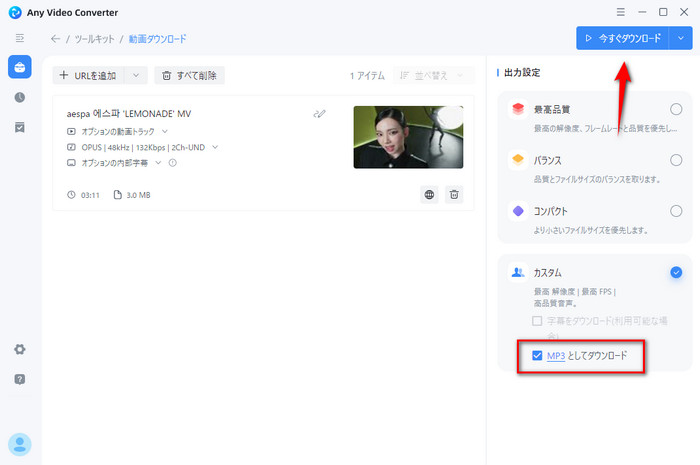The image size is (700, 465).
Task: Select 動画ダウンロード breadcrumb
Action: point(158,39)
